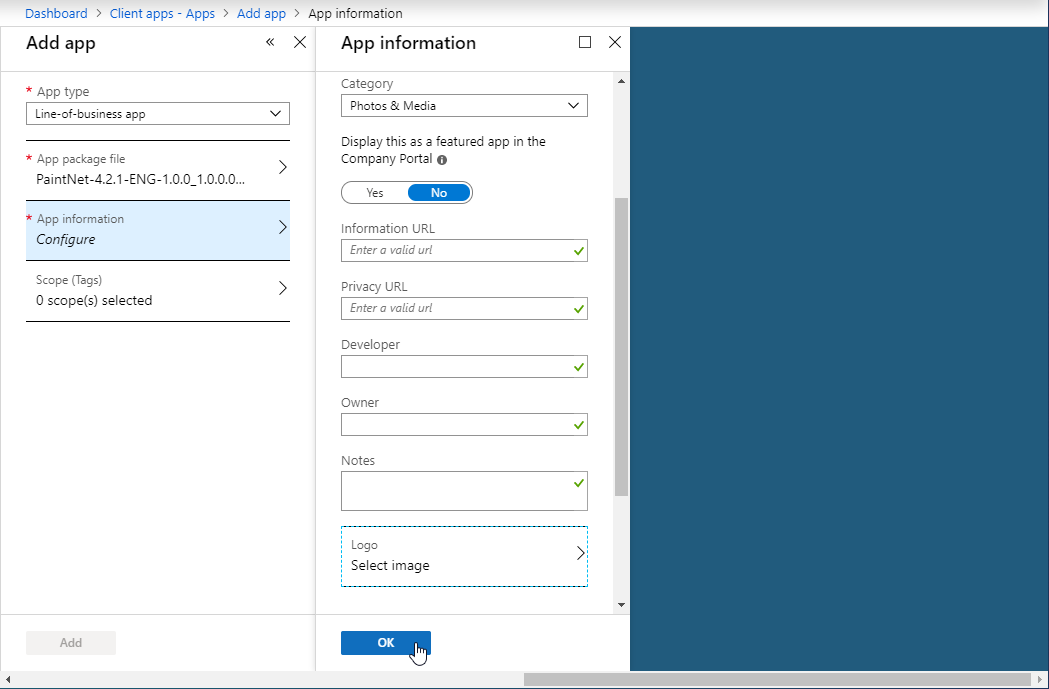Set featured app toggle to No
The height and width of the screenshot is (689, 1049).
[x=439, y=193]
